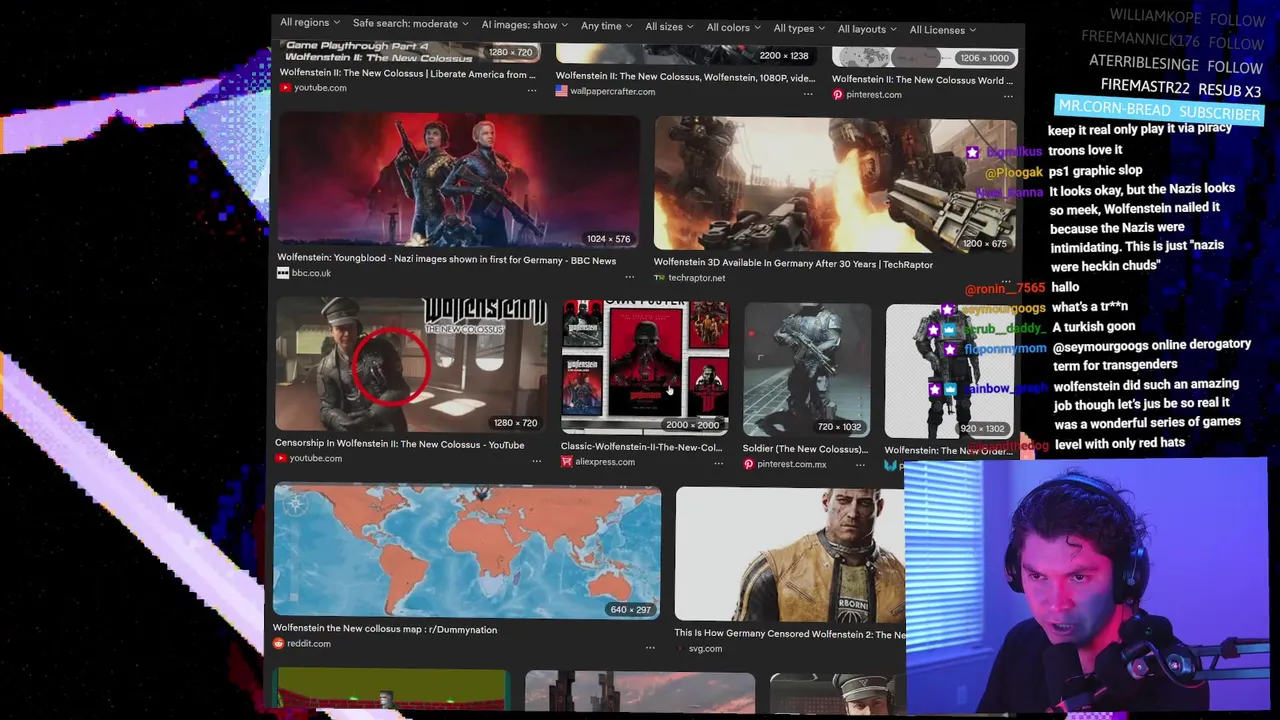Open the All types filter dropdown

click(x=799, y=29)
